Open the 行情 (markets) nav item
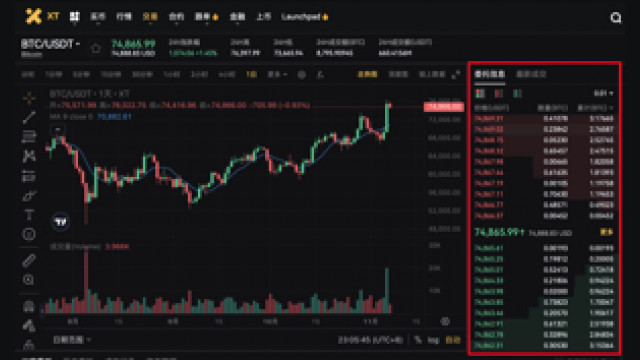The image size is (640, 360). point(124,17)
